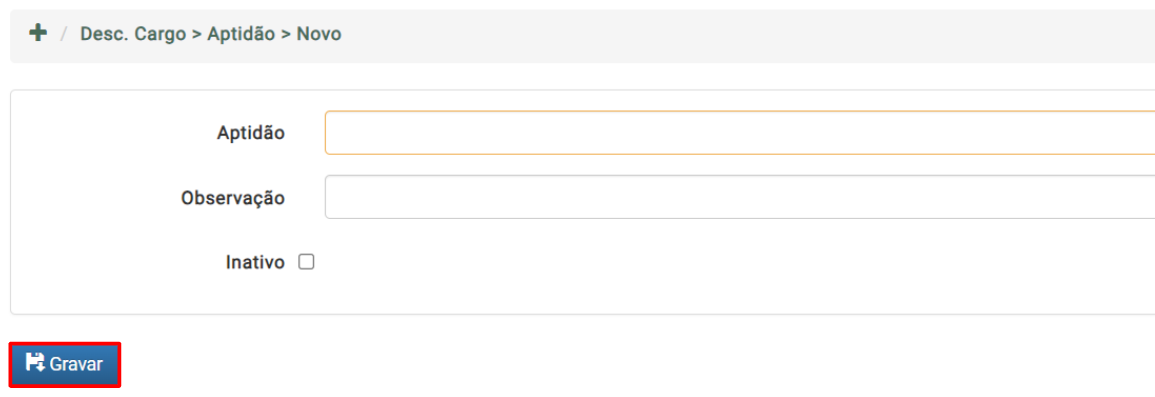
Task: Click blank area right of the Gravar button
Action: (589, 364)
